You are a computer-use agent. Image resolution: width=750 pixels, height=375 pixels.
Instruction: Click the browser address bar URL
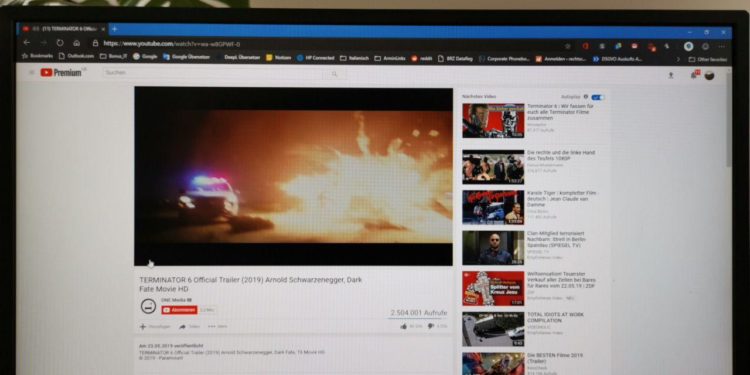(172, 44)
